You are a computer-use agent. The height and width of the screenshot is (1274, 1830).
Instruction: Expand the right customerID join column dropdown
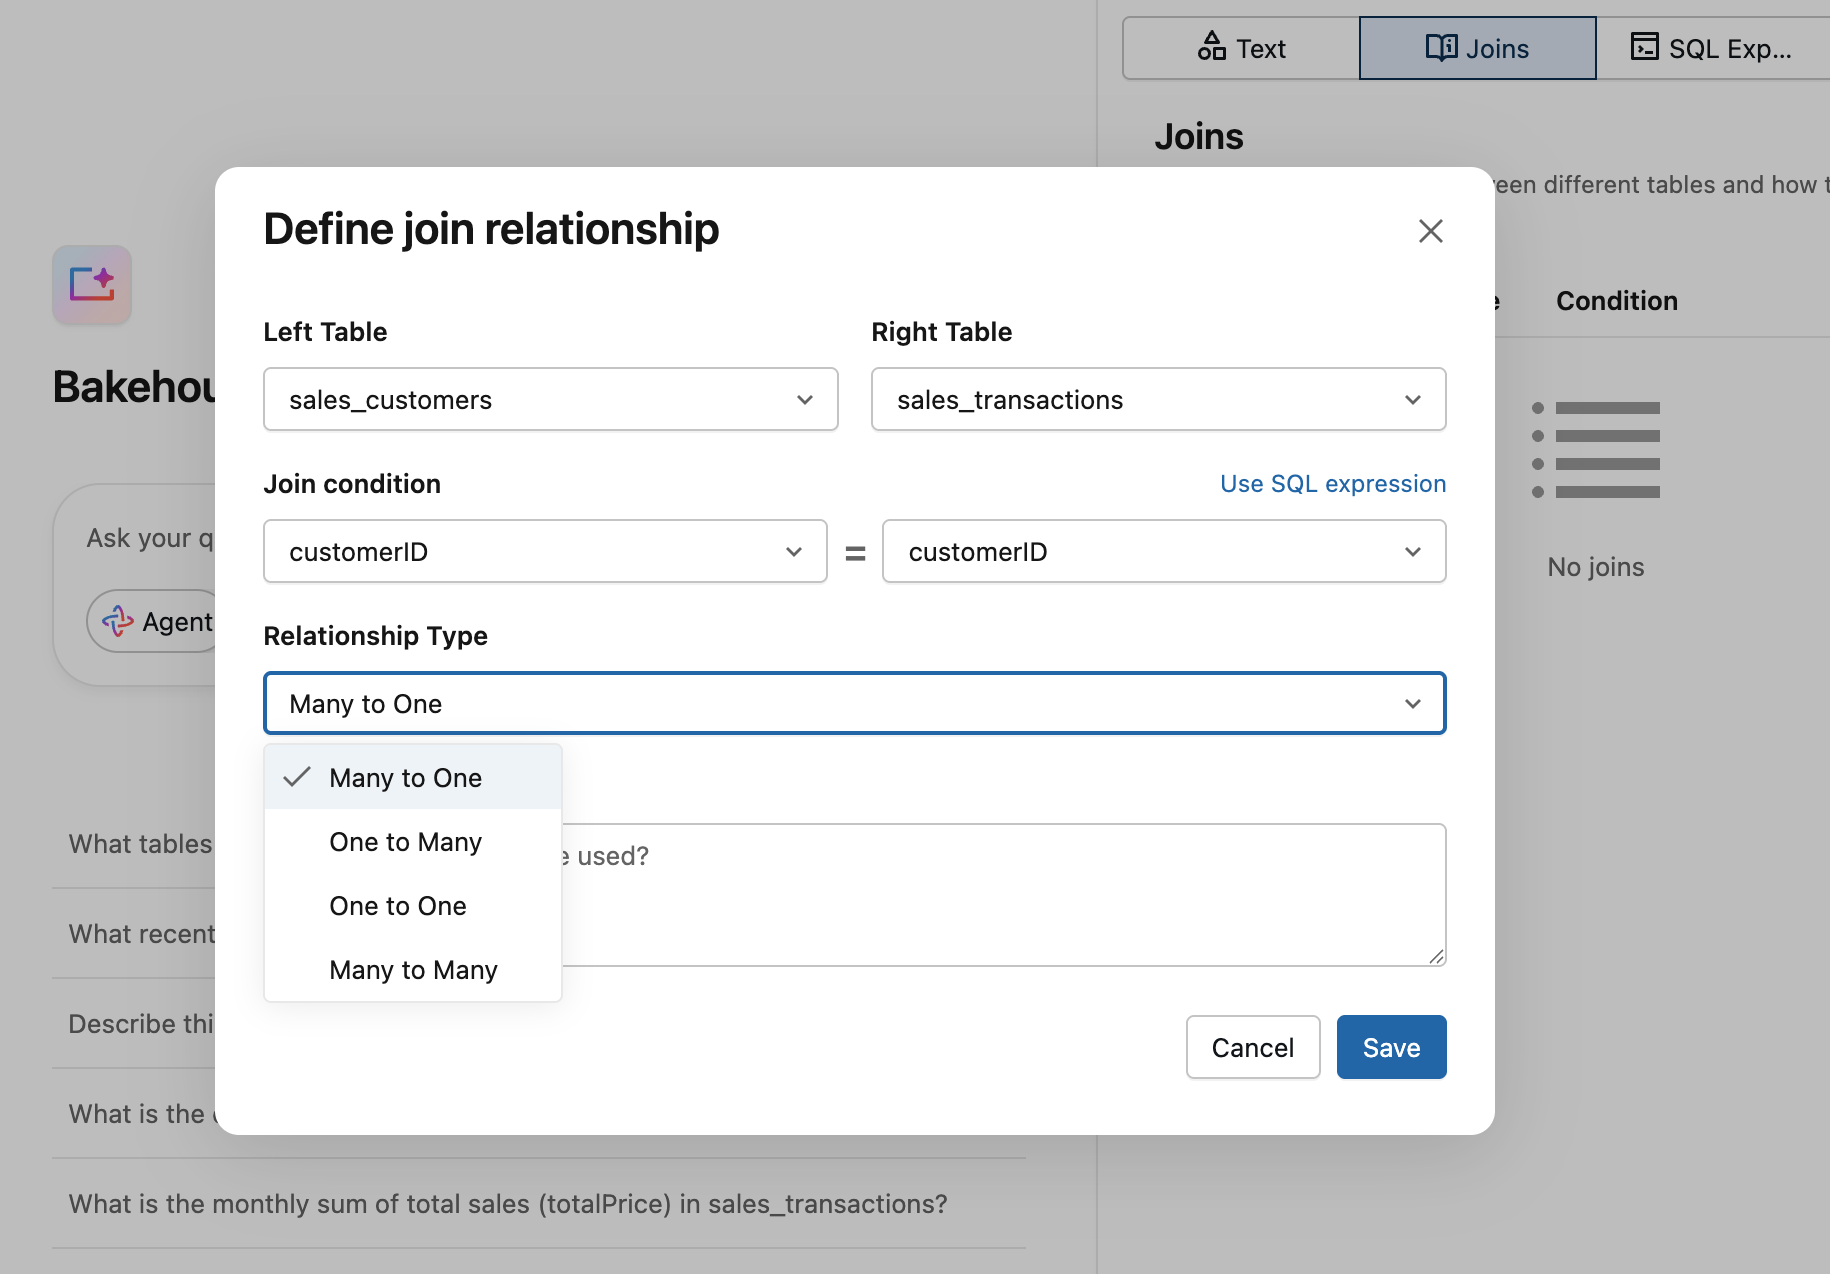[1163, 552]
